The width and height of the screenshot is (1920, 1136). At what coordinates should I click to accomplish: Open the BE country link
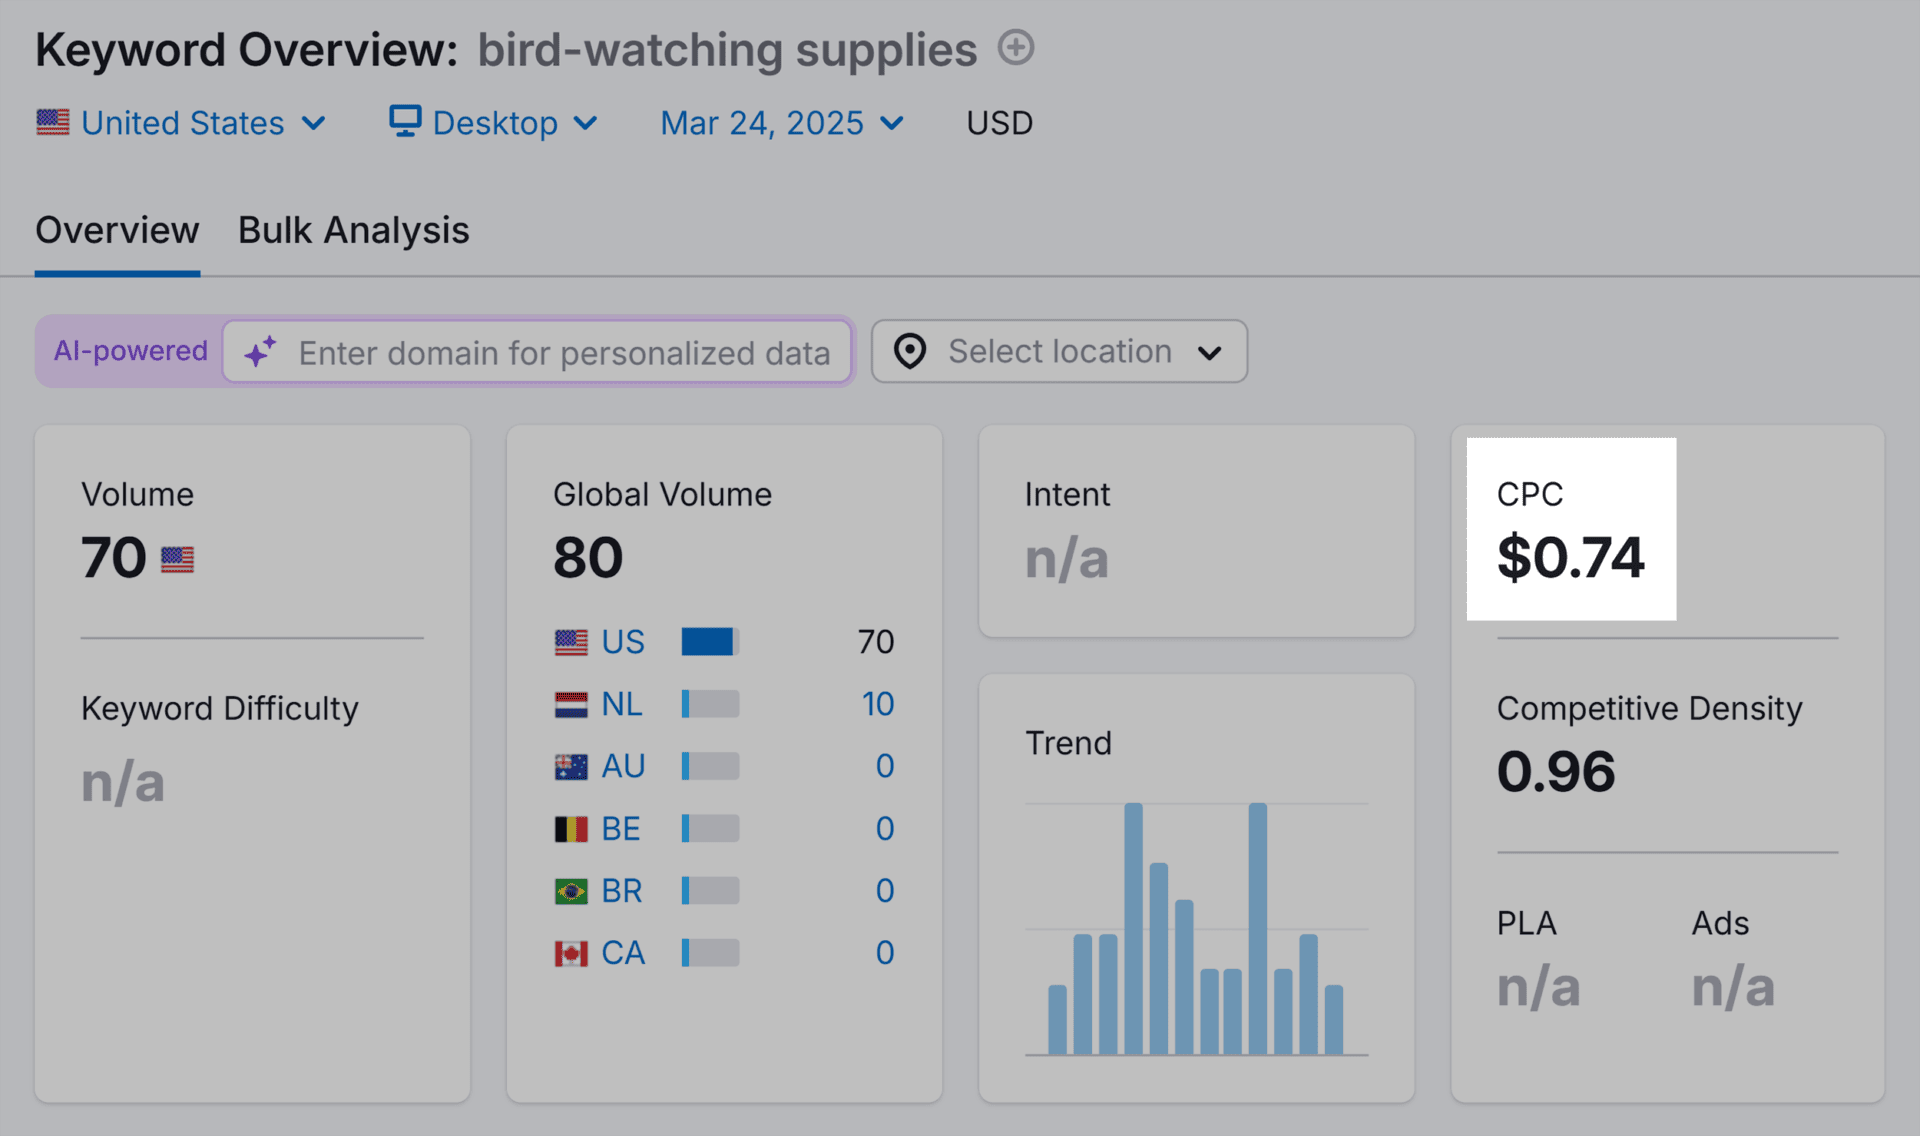620,829
